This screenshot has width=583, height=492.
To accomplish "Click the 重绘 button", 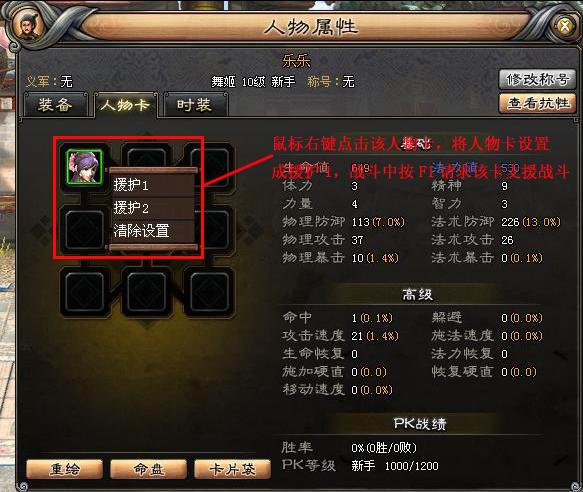I will pos(64,469).
